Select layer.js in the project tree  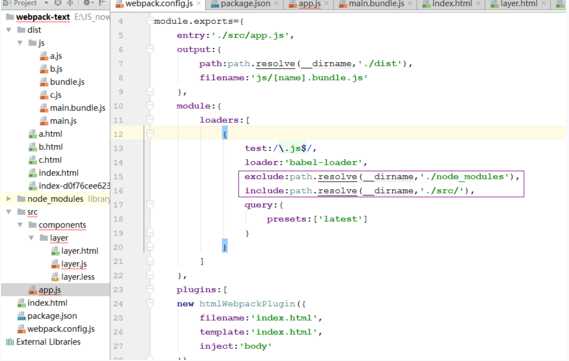click(74, 264)
